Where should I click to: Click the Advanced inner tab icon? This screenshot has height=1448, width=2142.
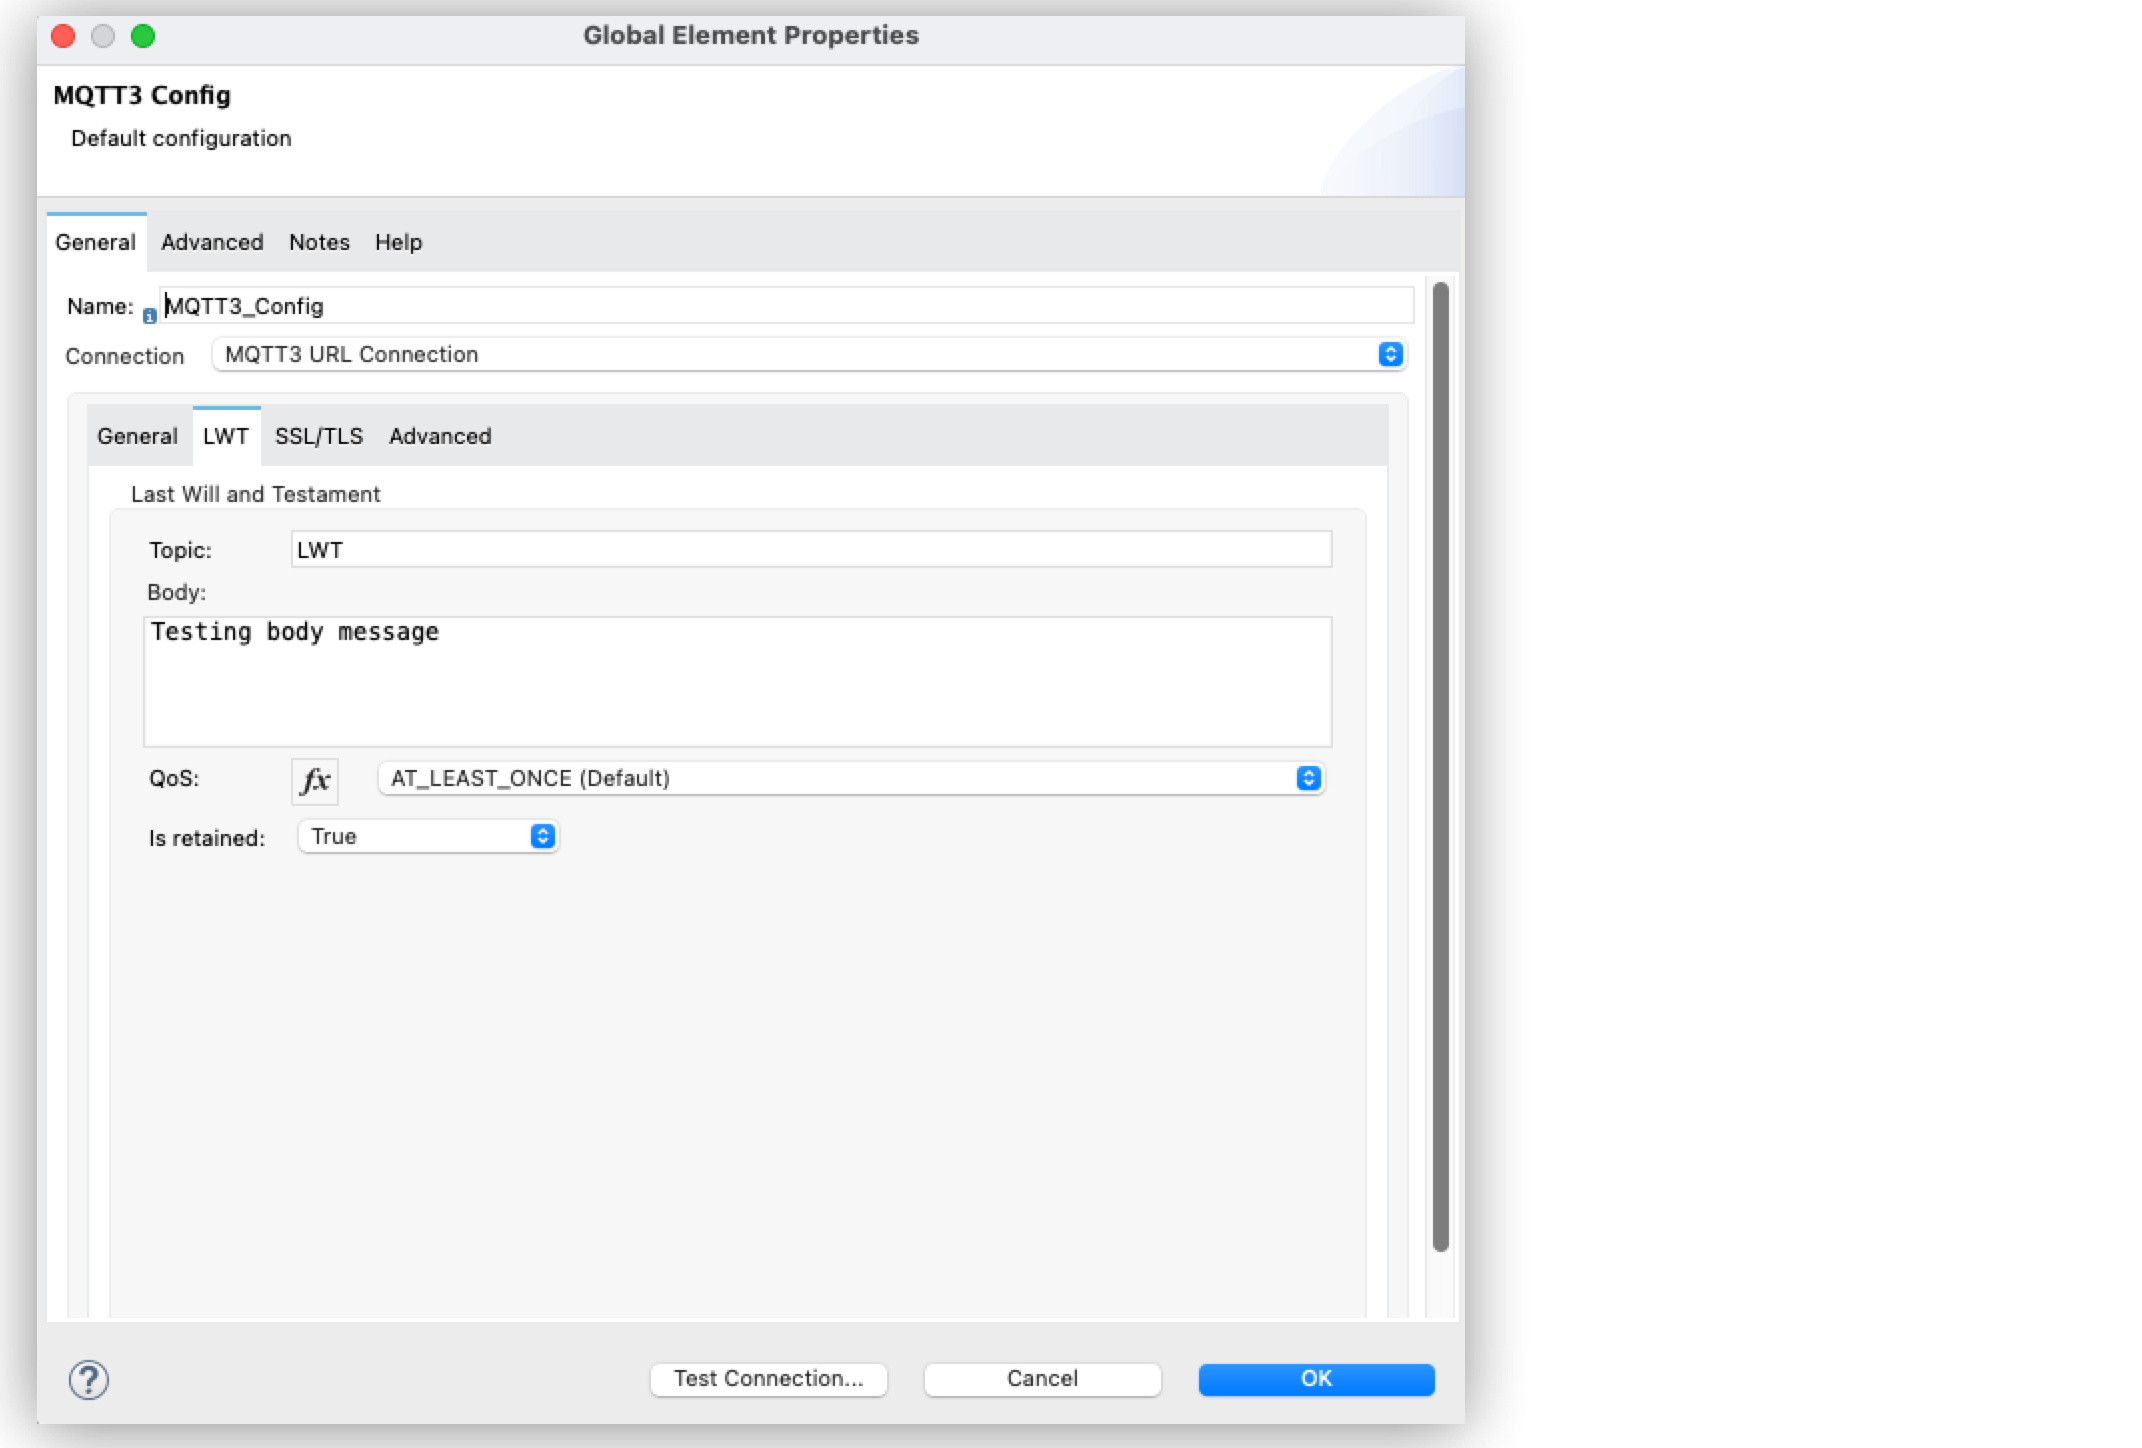[438, 436]
